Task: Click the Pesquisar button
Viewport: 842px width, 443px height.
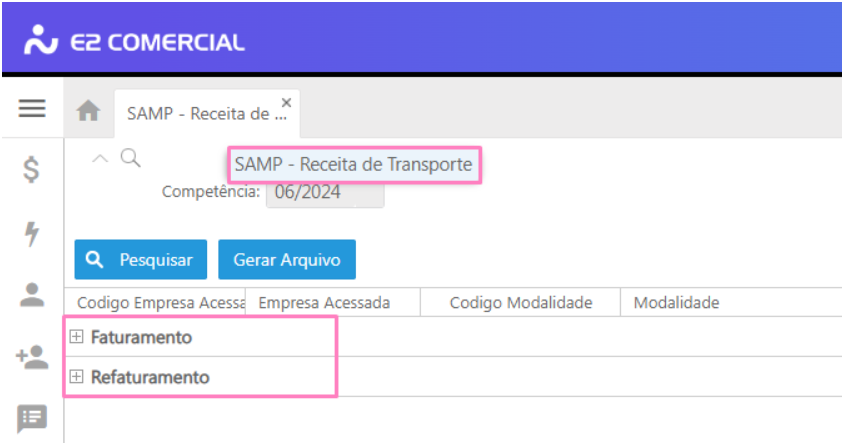Action: pos(141,259)
